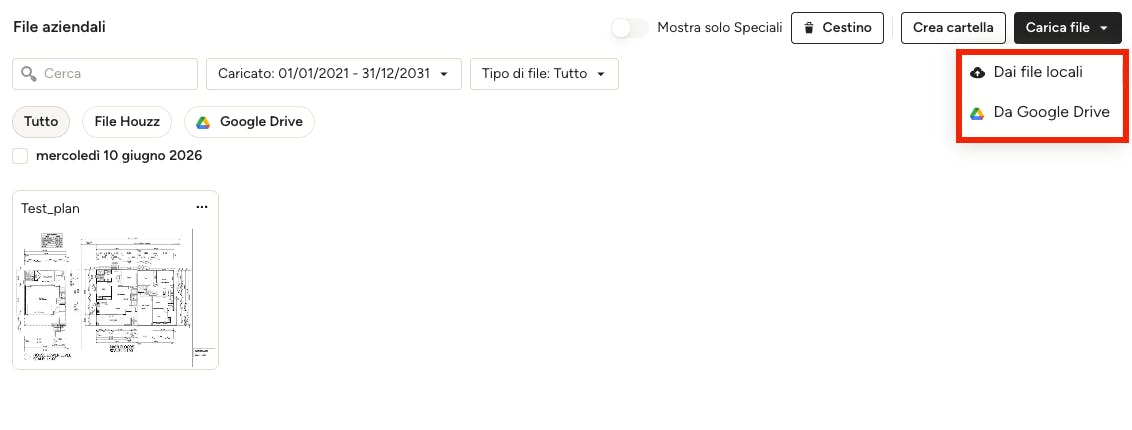Expand the Tipo di file dropdown
Screen dimensions: 1132x430
point(544,74)
